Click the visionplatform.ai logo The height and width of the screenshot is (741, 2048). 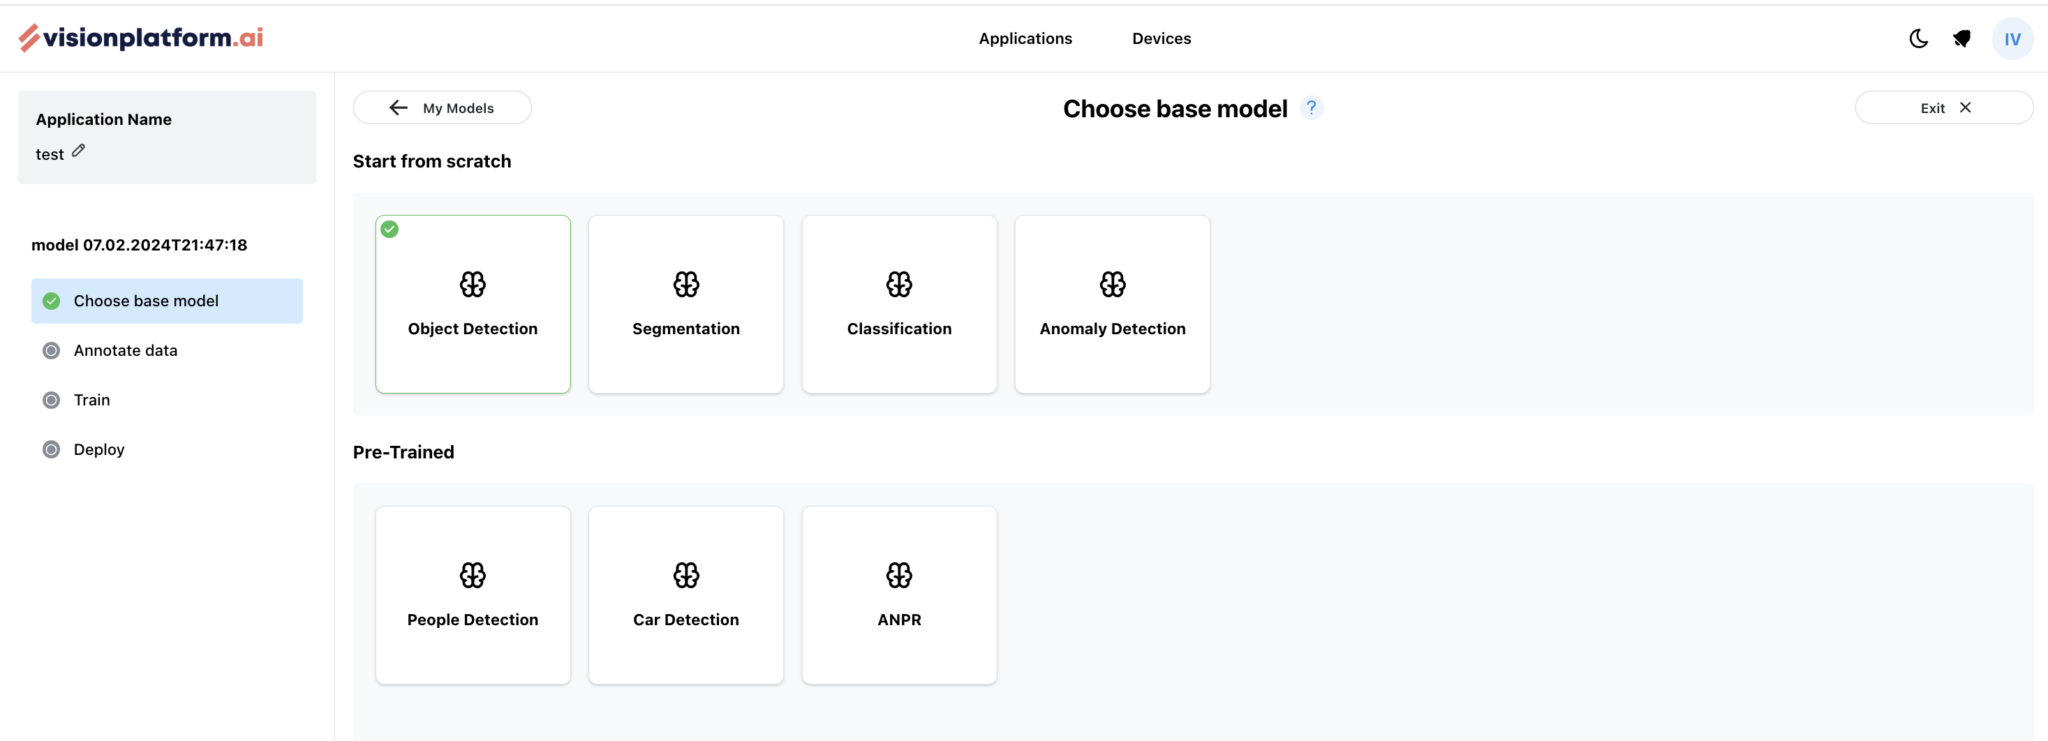pos(141,38)
